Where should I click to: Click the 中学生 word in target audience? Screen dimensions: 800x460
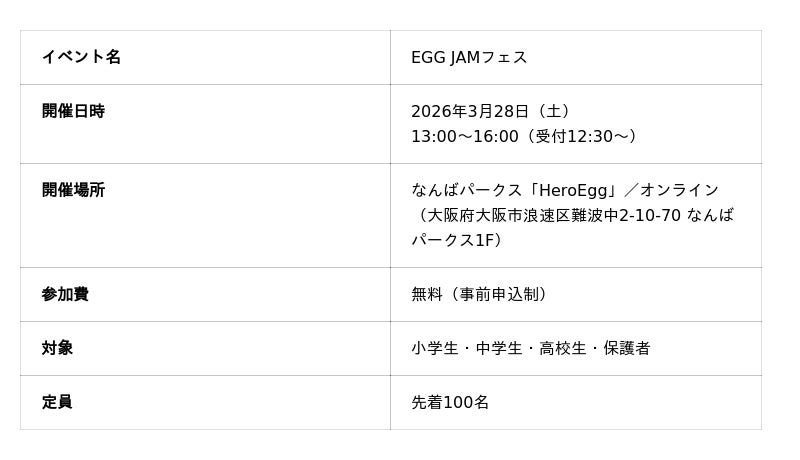click(x=499, y=348)
